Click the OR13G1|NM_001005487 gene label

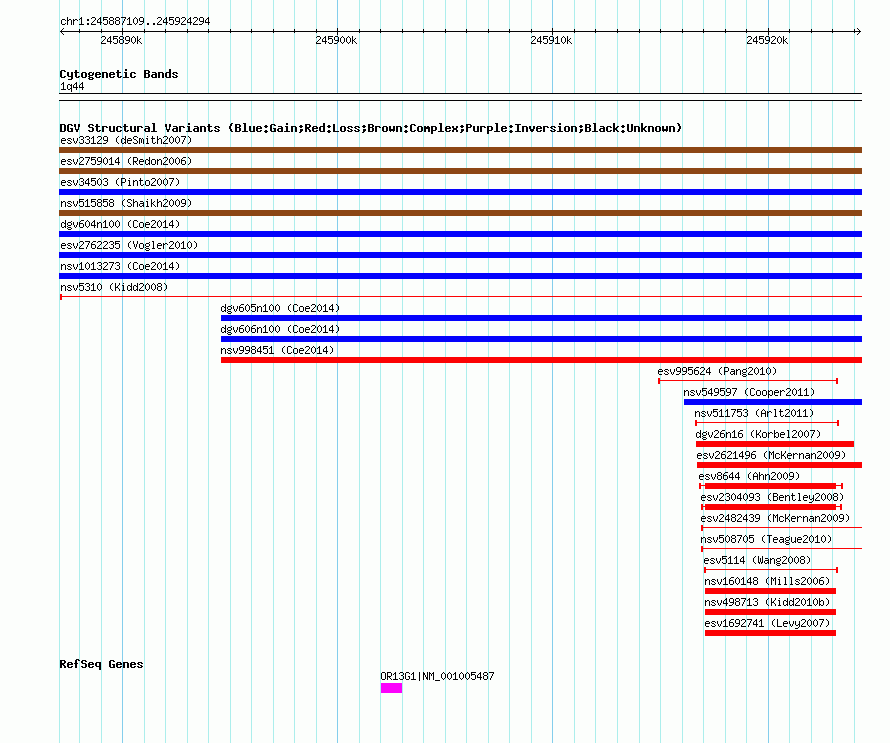pyautogui.click(x=437, y=676)
